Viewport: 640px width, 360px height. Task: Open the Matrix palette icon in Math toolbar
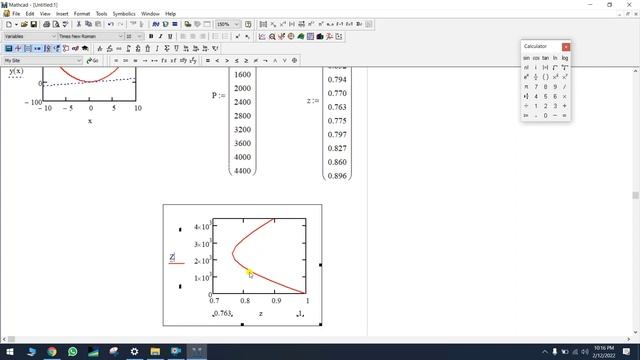28,49
